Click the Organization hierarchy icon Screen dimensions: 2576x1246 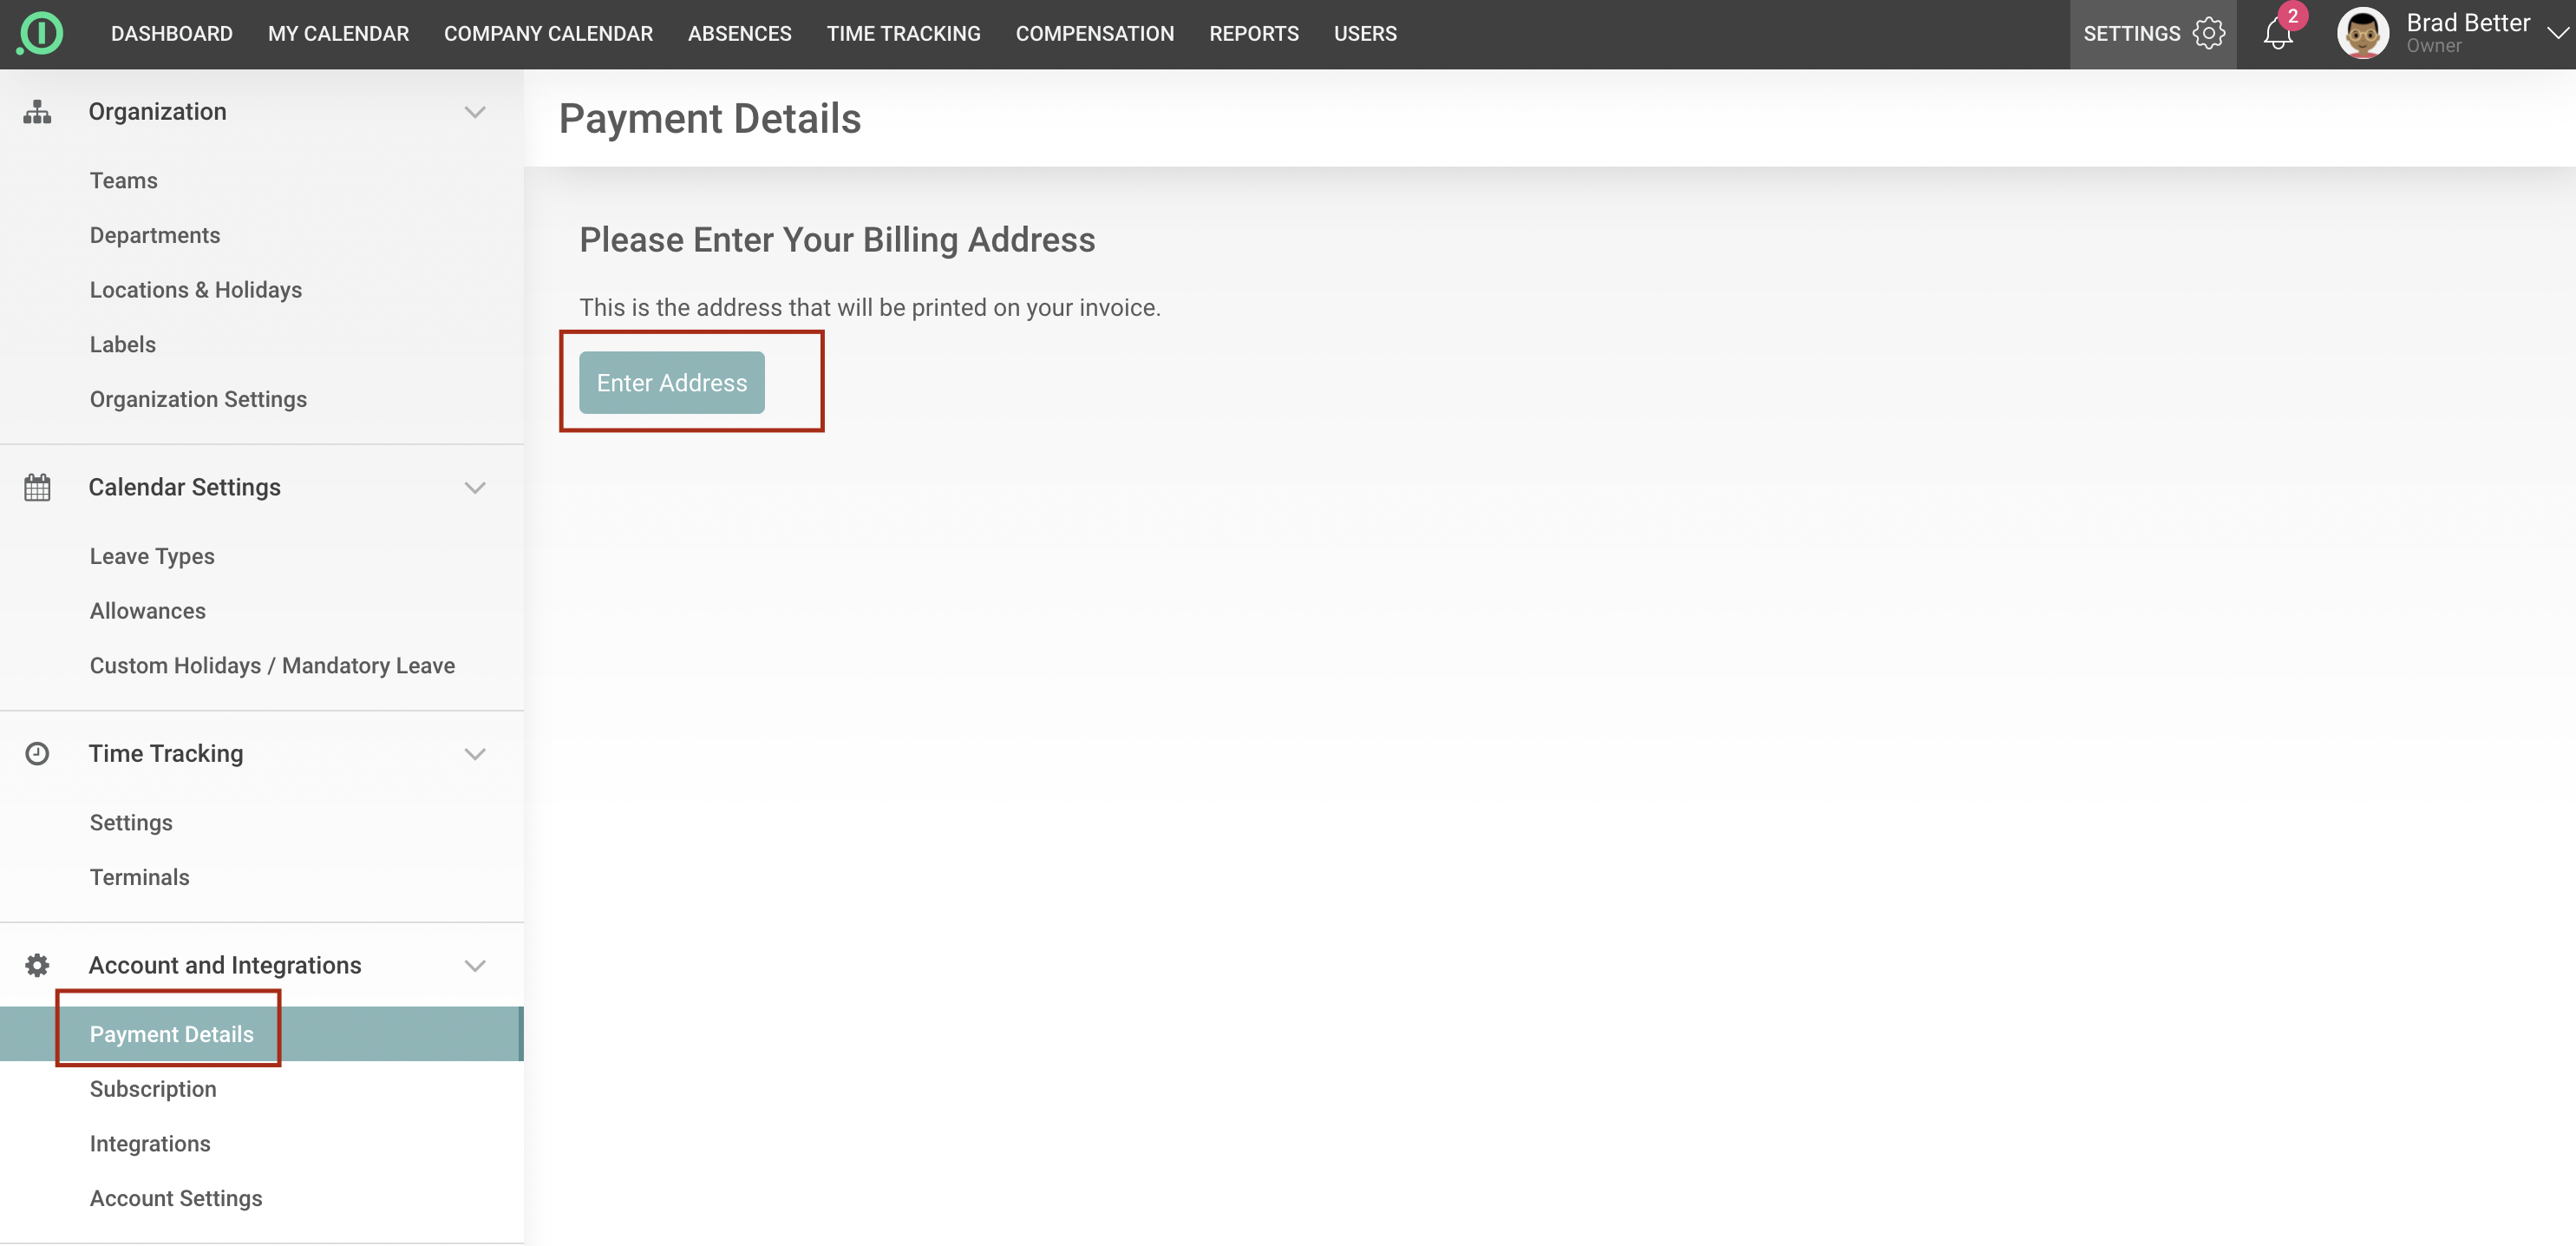click(x=37, y=112)
